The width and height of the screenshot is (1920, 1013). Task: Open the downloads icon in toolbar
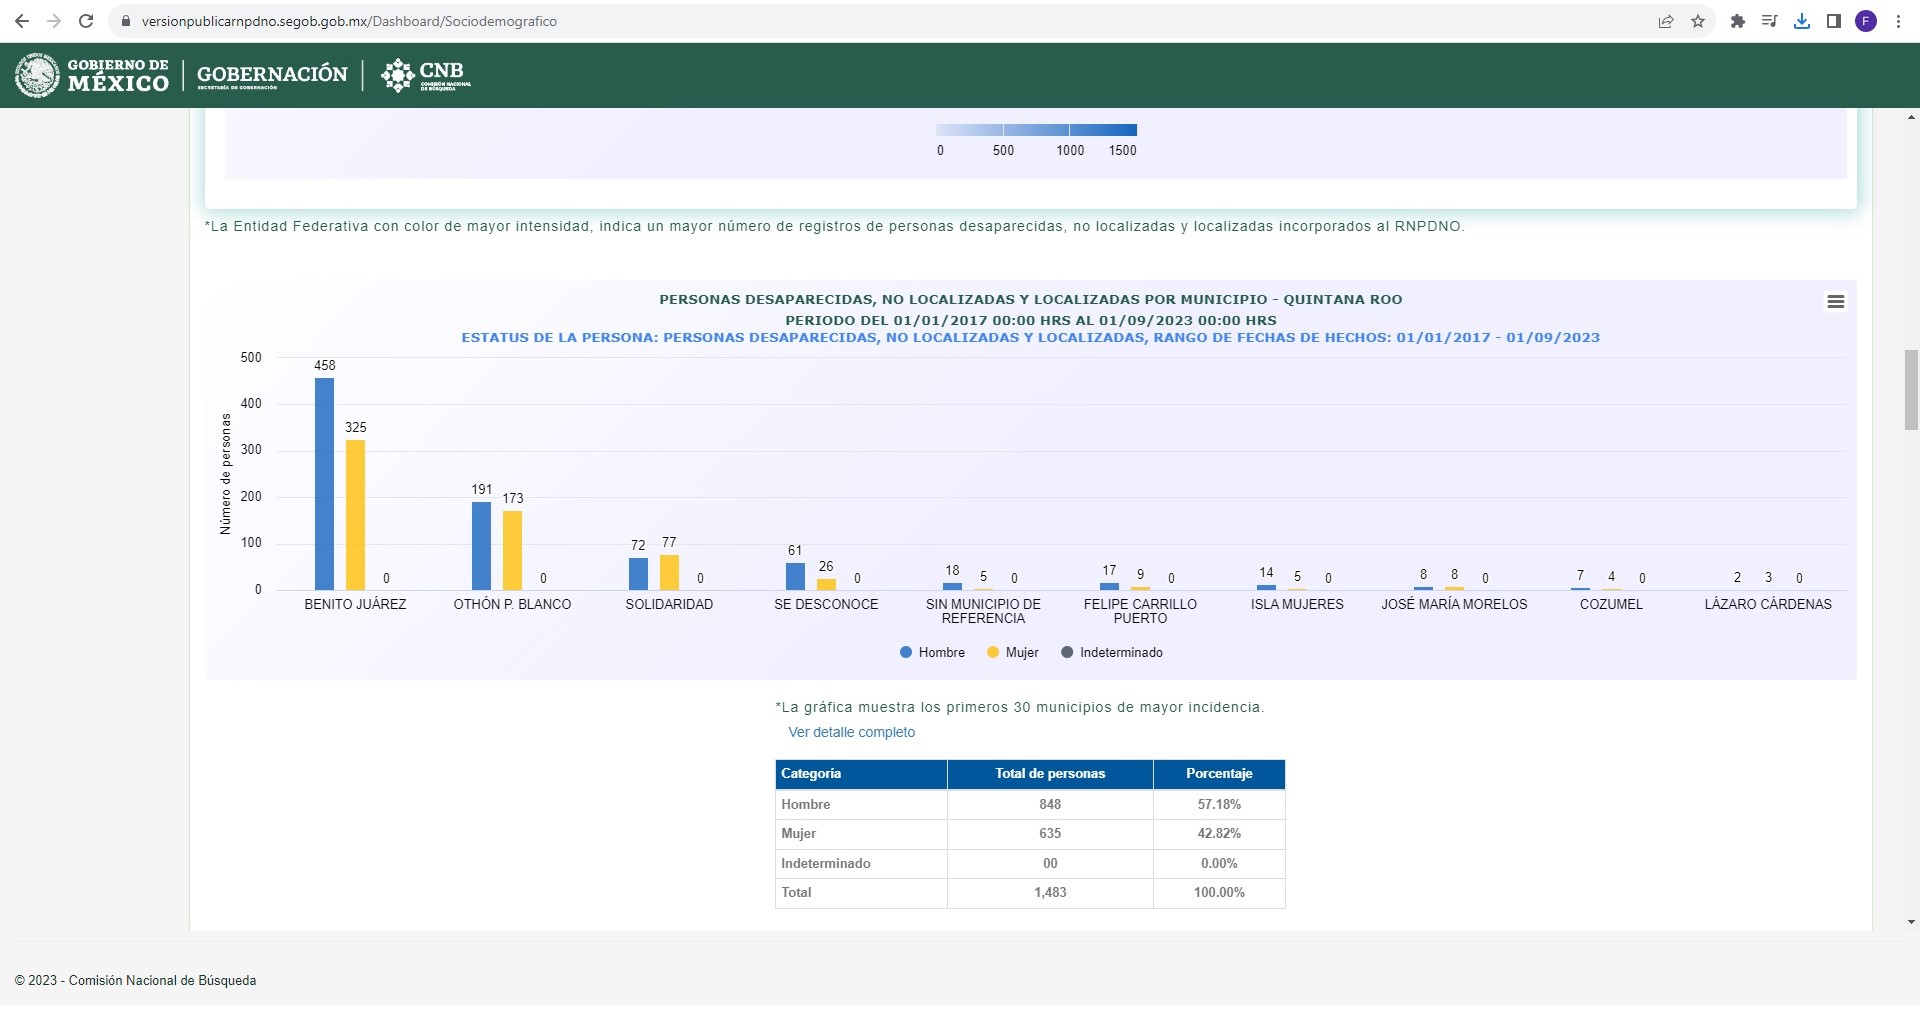click(1802, 21)
